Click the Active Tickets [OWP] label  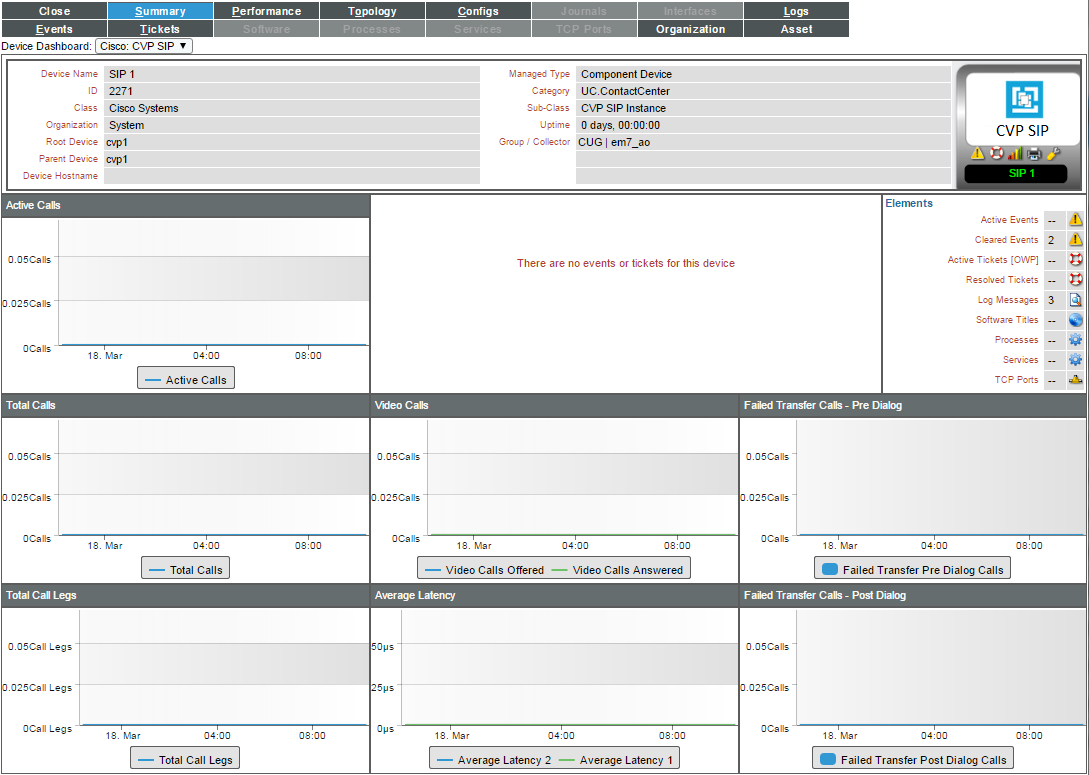(x=993, y=260)
